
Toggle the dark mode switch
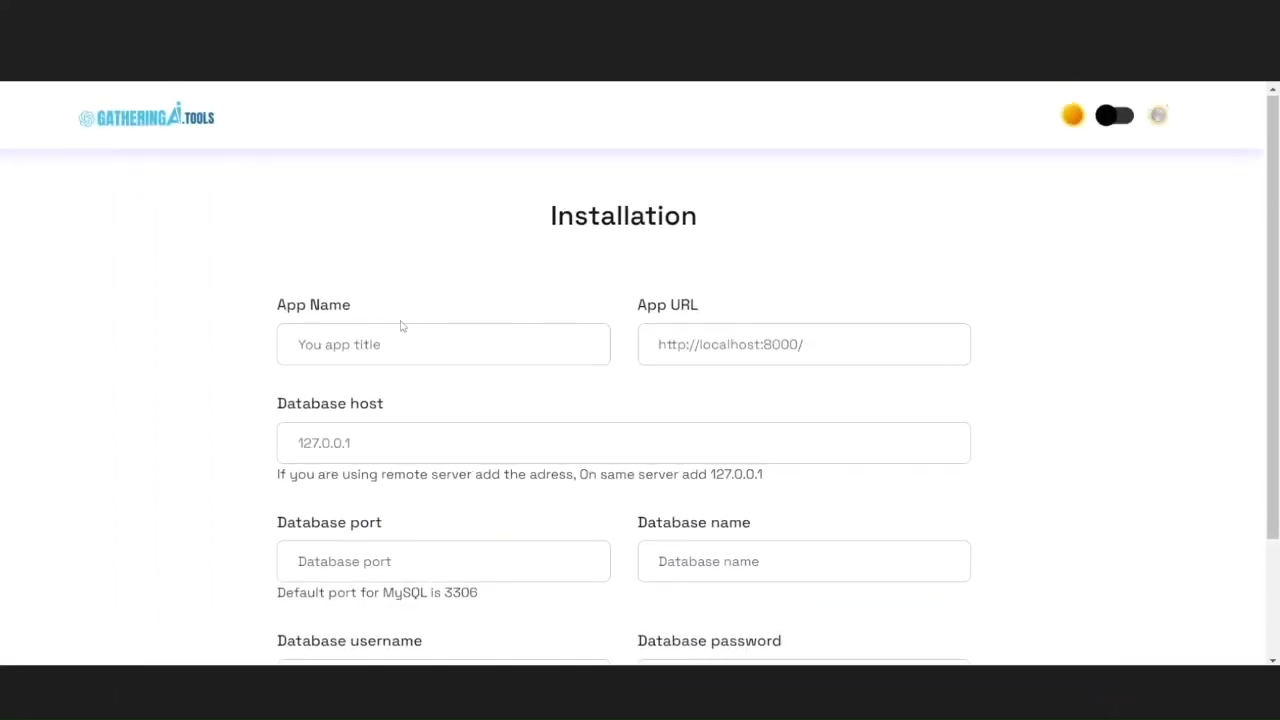1114,116
